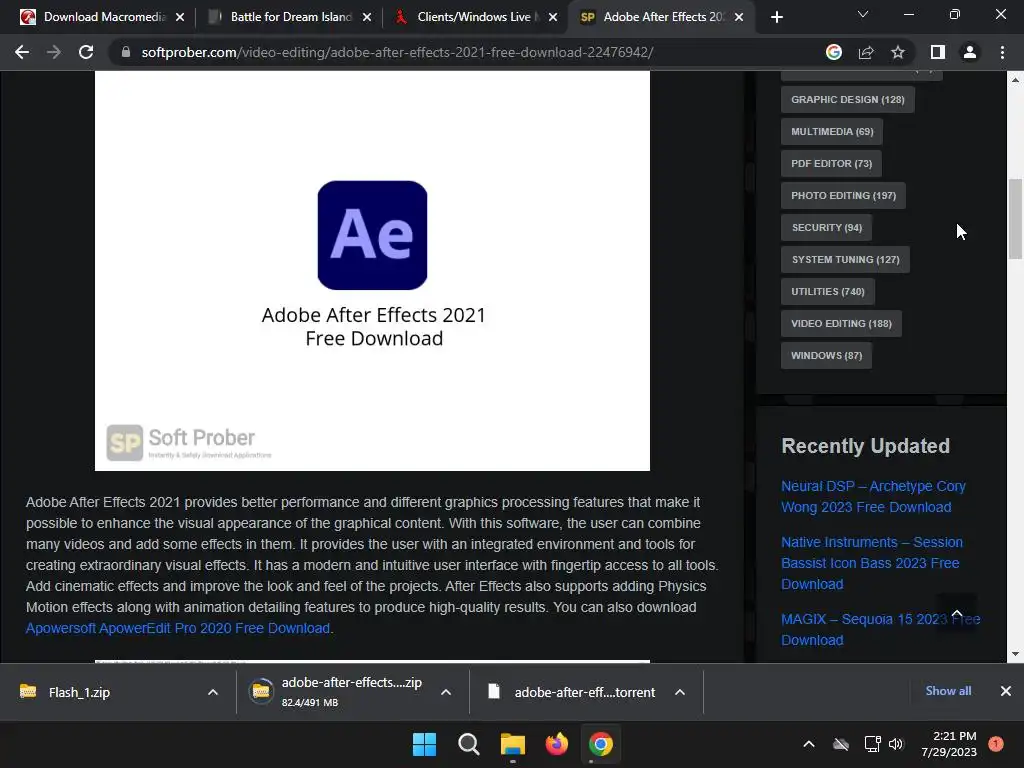Open the Google icon in address bar
The image size is (1024, 768).
coord(833,52)
